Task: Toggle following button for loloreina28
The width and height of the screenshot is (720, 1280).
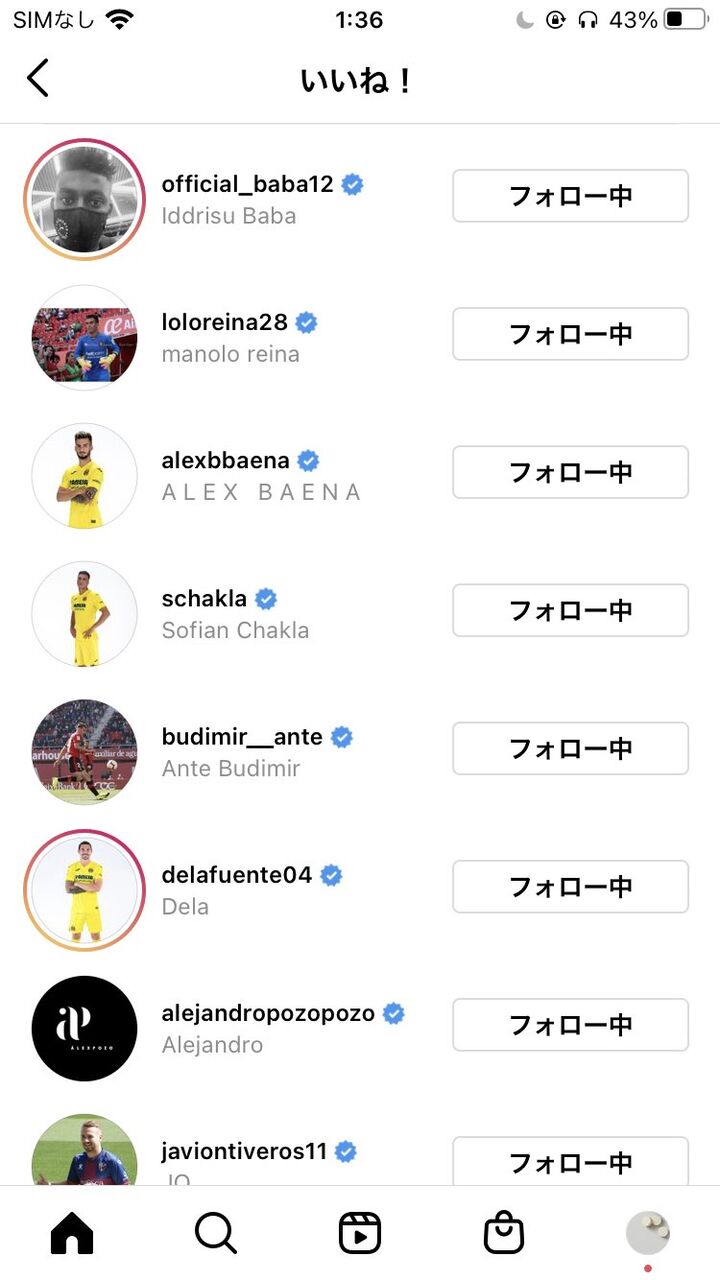Action: (570, 334)
